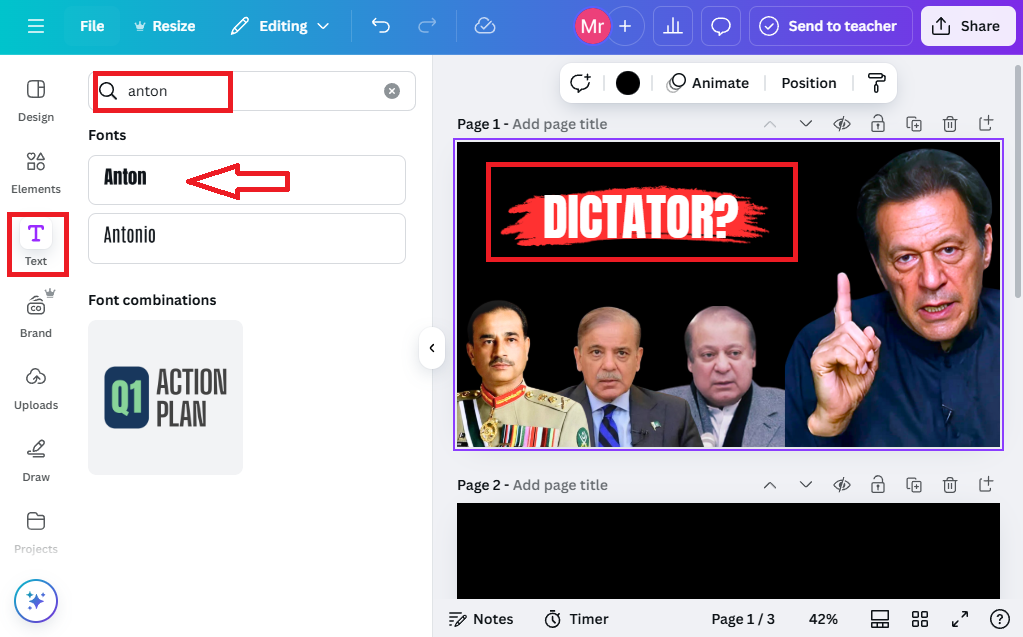This screenshot has height=637, width=1023.
Task: Open the Position panel
Action: click(808, 83)
